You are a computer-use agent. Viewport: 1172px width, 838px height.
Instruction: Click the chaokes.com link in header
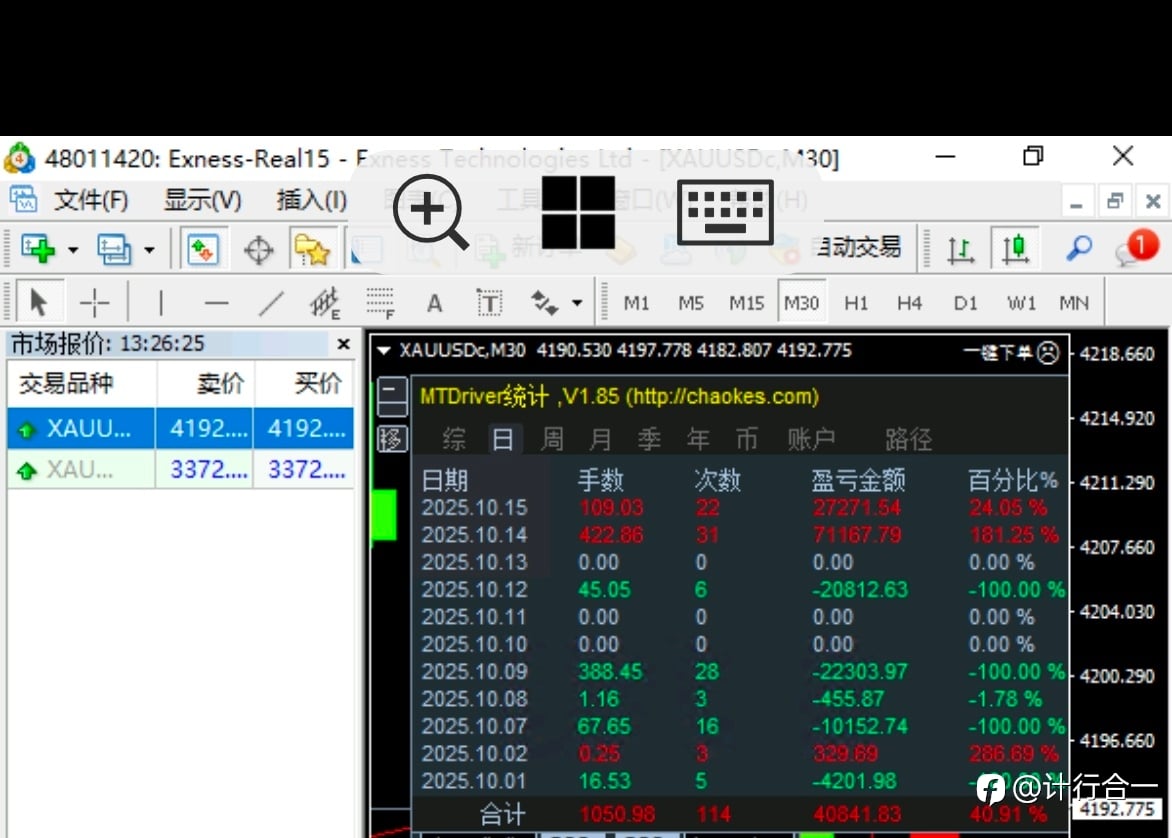723,396
